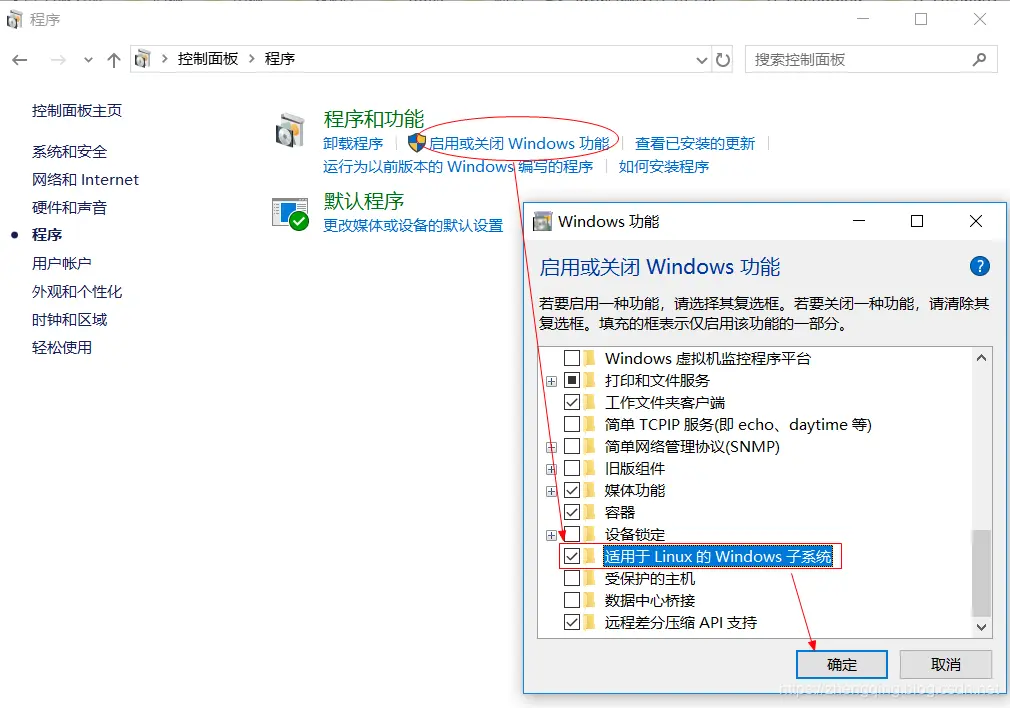Click the feature list scroll down arrow
The height and width of the screenshot is (708, 1010).
[981, 627]
